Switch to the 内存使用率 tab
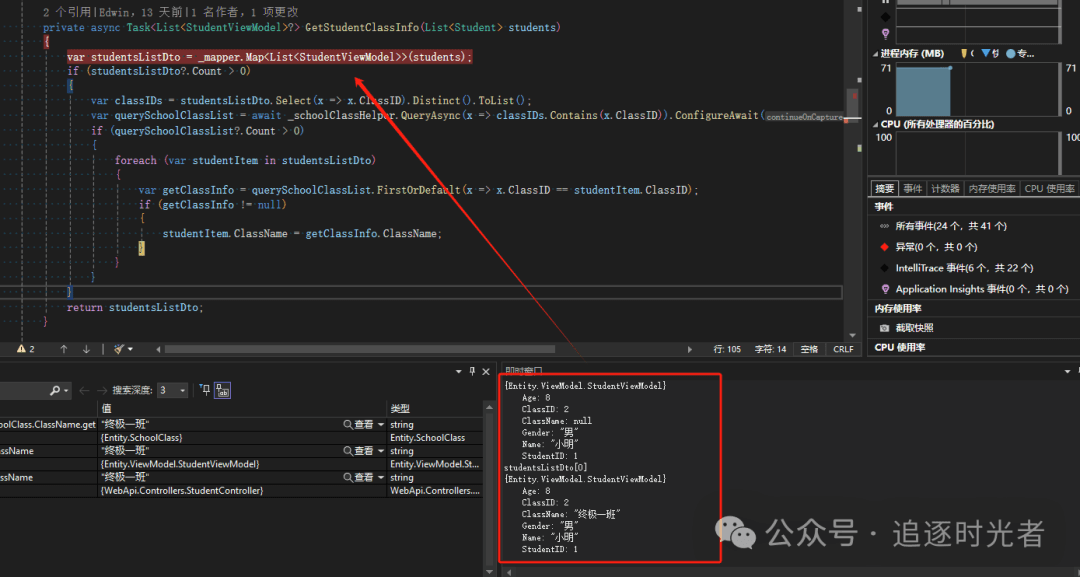 [990, 188]
